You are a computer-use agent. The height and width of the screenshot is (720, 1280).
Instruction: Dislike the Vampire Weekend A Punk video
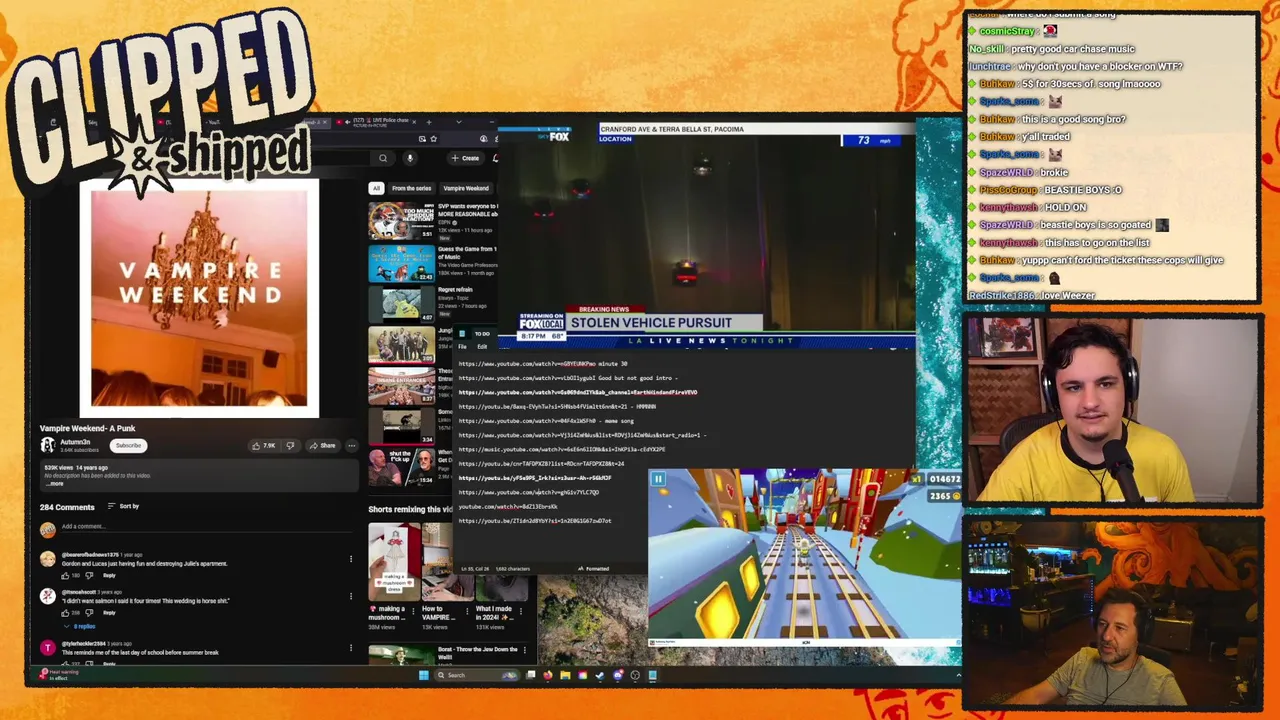(x=290, y=445)
